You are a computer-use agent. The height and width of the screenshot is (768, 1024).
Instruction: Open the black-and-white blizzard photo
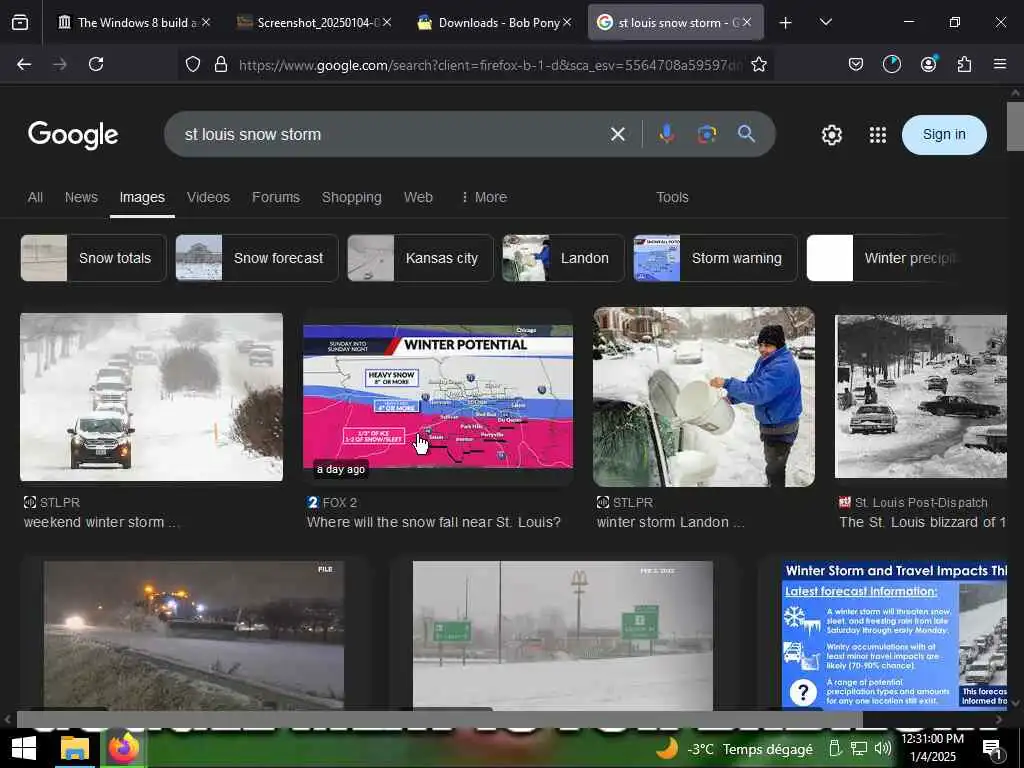921,396
